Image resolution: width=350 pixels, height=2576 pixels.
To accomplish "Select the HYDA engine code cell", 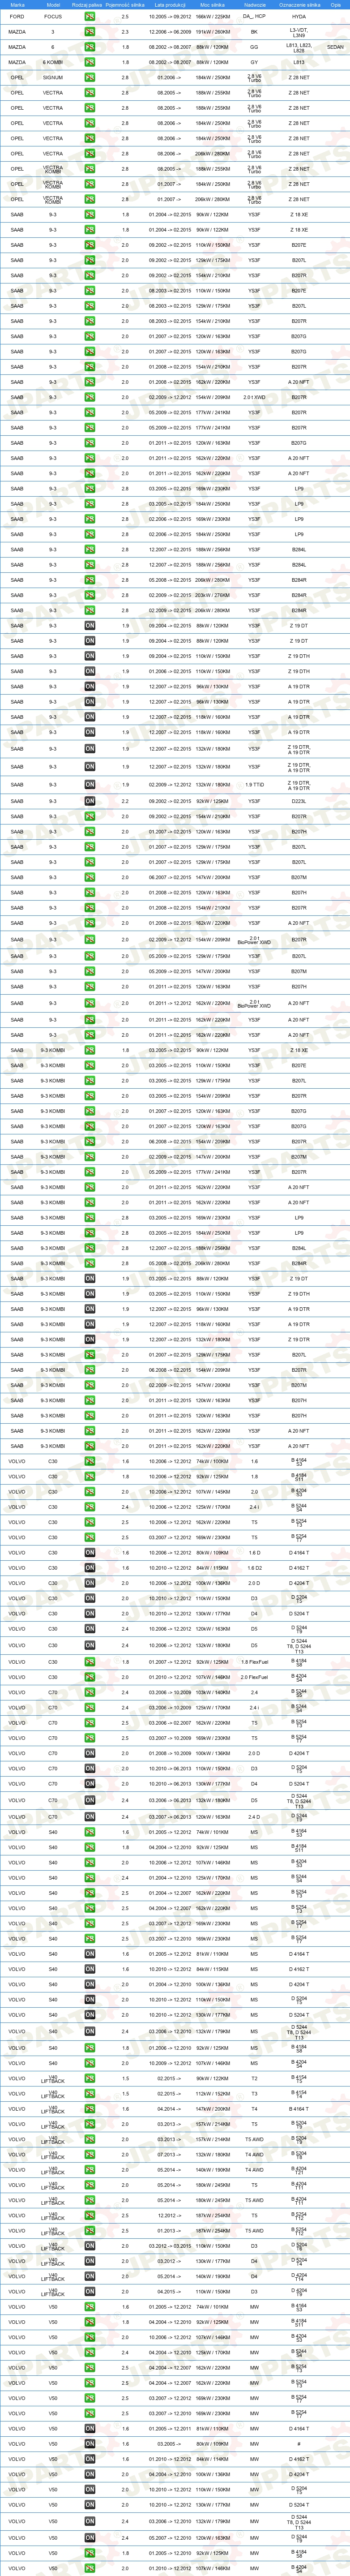I will point(299,17).
